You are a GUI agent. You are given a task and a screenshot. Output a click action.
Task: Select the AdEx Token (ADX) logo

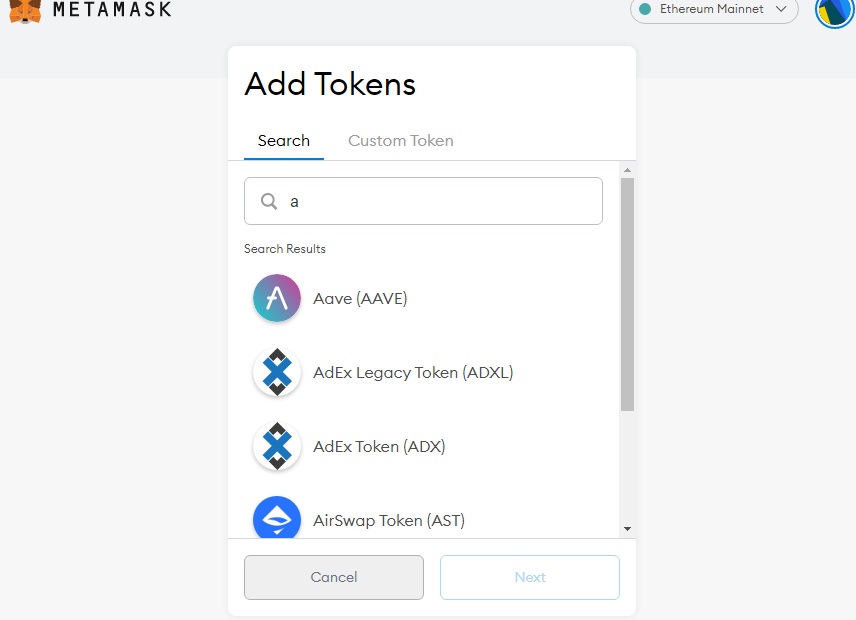coord(277,446)
